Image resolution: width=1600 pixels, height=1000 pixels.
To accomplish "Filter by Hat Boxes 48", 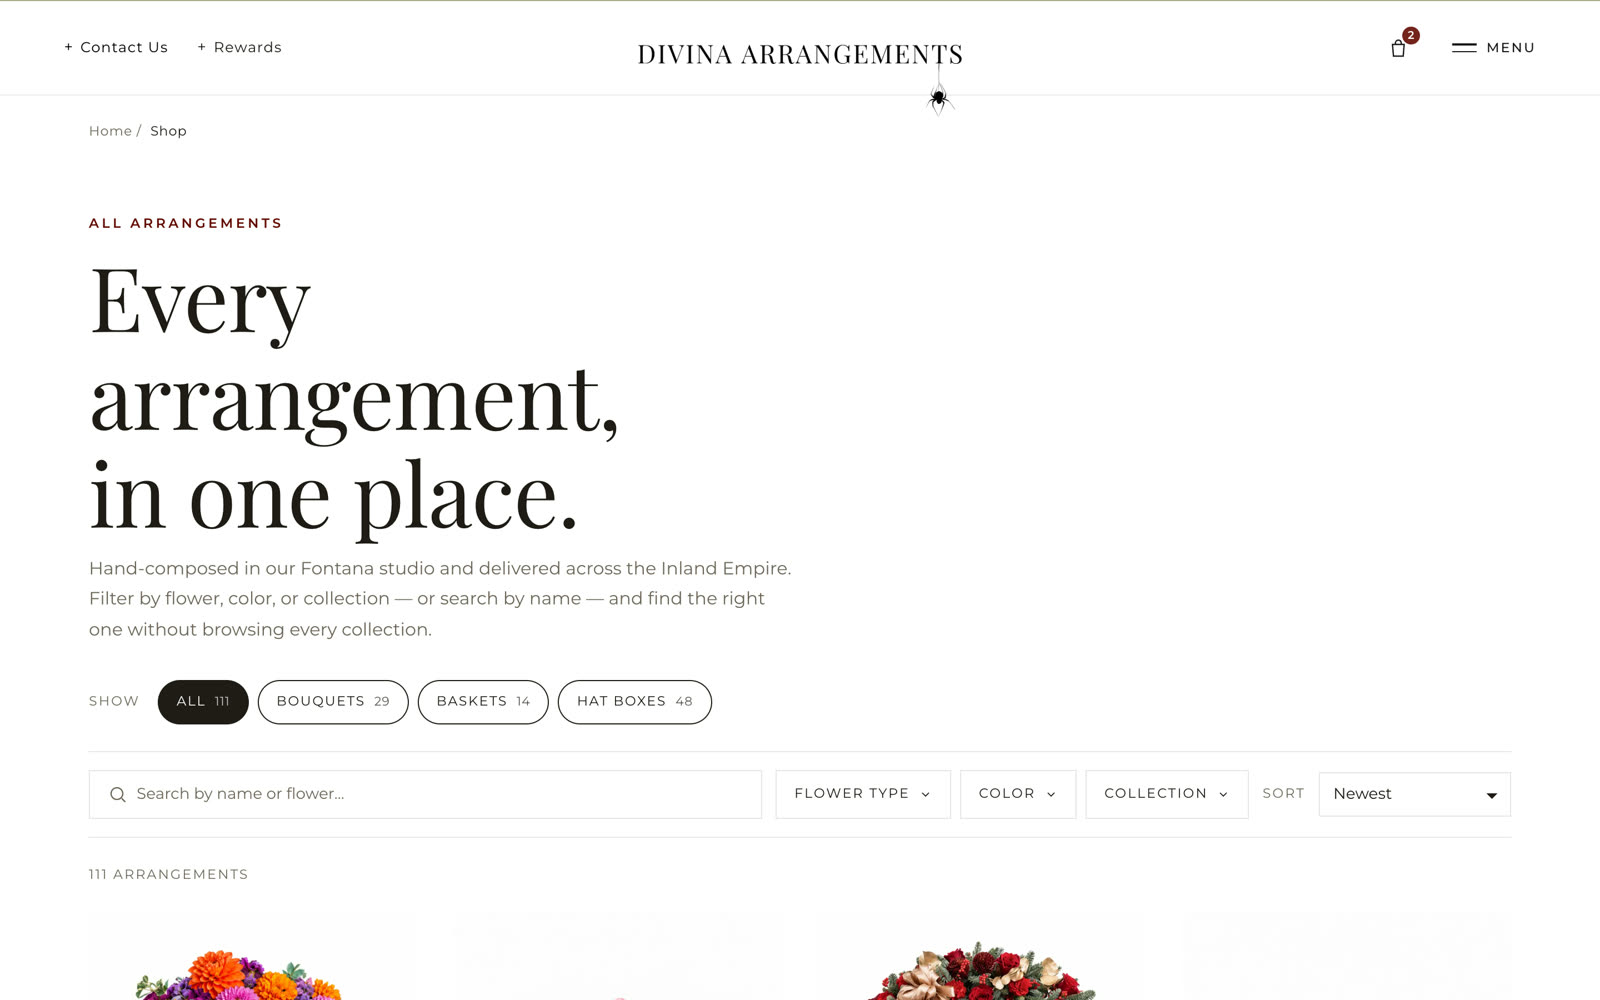I will pyautogui.click(x=635, y=702).
